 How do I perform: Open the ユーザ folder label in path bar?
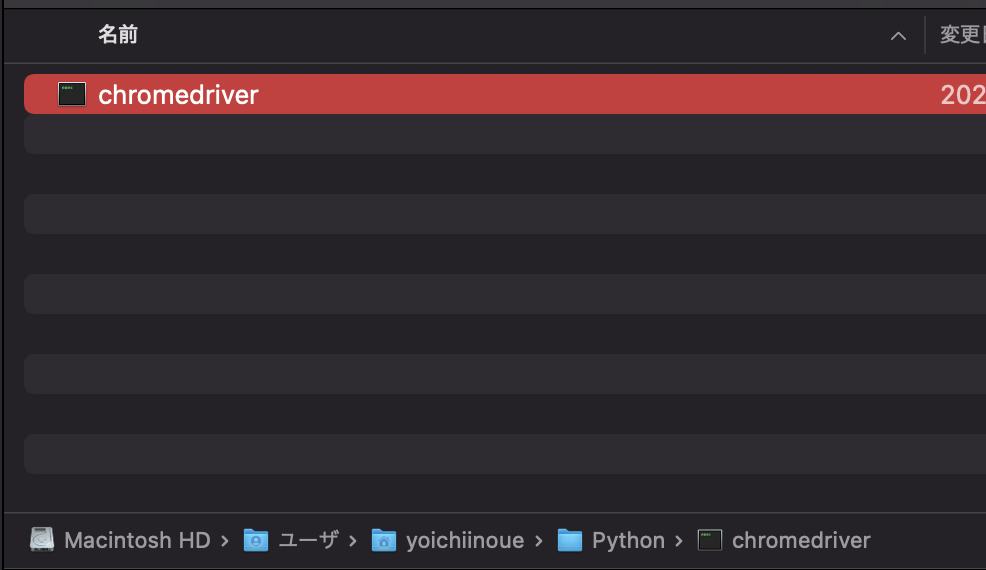[308, 540]
